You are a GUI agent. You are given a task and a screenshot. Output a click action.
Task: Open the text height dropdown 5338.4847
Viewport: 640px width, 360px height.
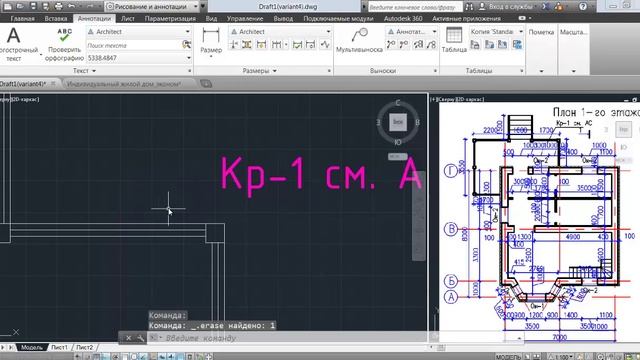click(x=139, y=58)
